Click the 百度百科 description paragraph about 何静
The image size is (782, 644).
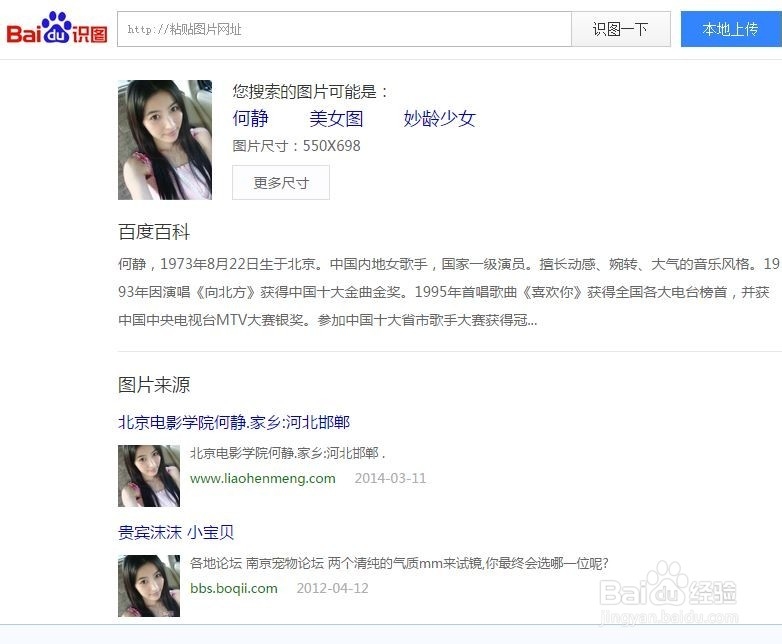click(x=449, y=292)
